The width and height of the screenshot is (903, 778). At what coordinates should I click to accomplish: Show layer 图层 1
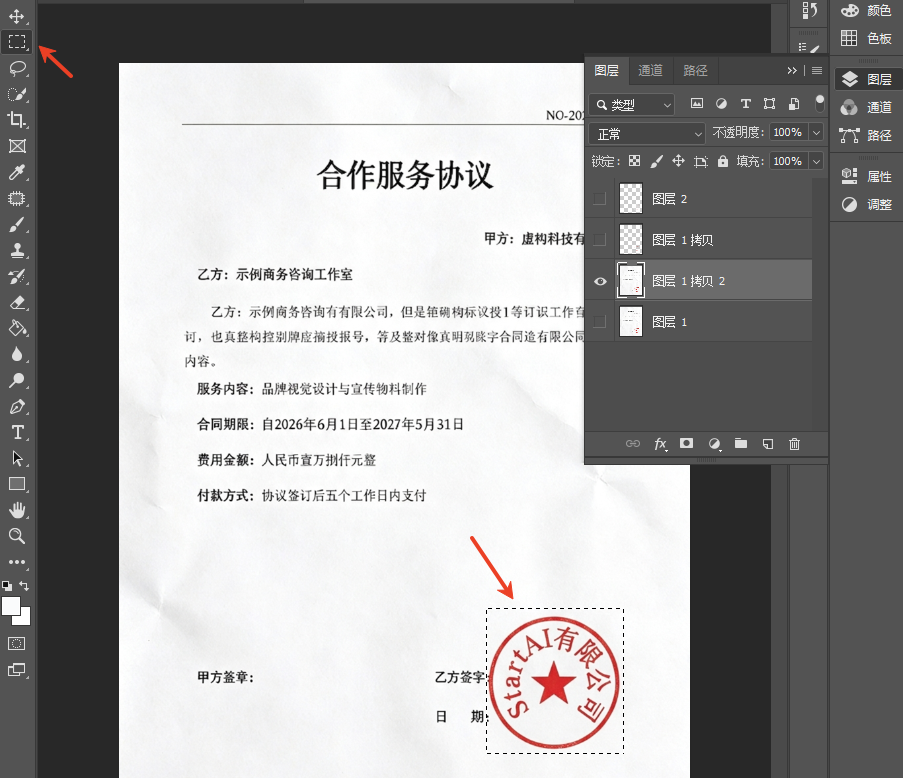pyautogui.click(x=600, y=321)
